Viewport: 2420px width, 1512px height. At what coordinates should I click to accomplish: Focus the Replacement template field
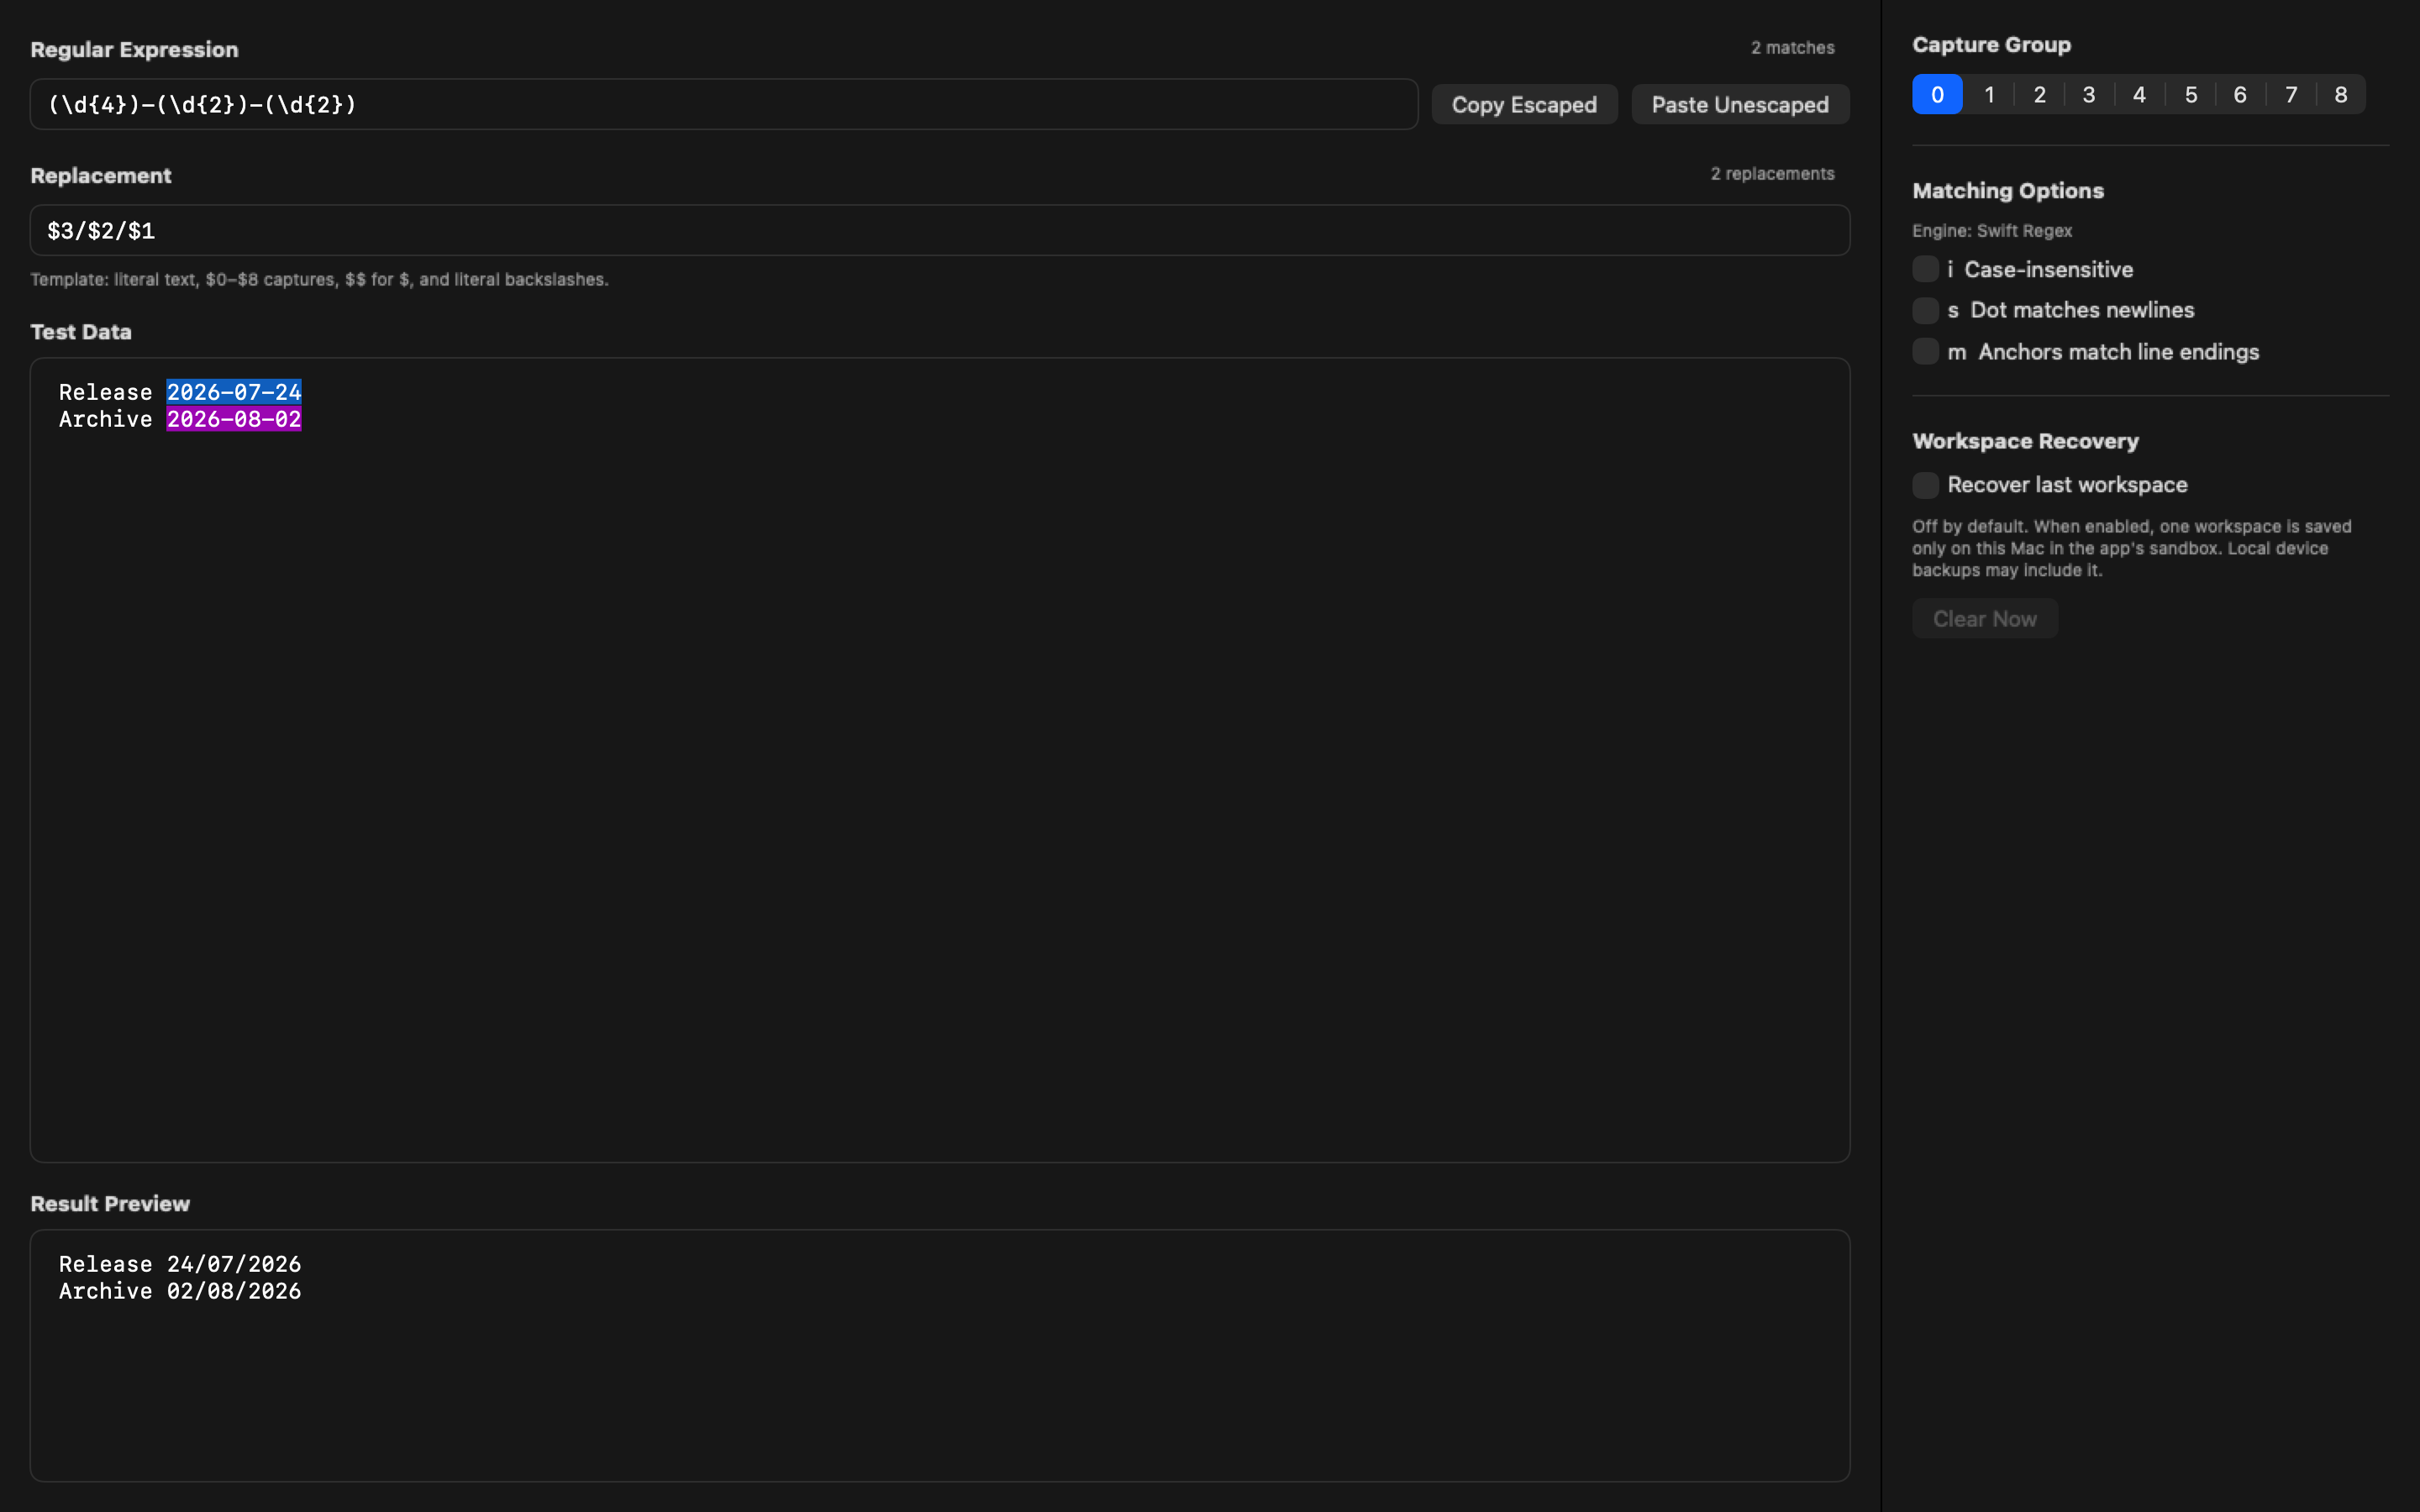940,231
